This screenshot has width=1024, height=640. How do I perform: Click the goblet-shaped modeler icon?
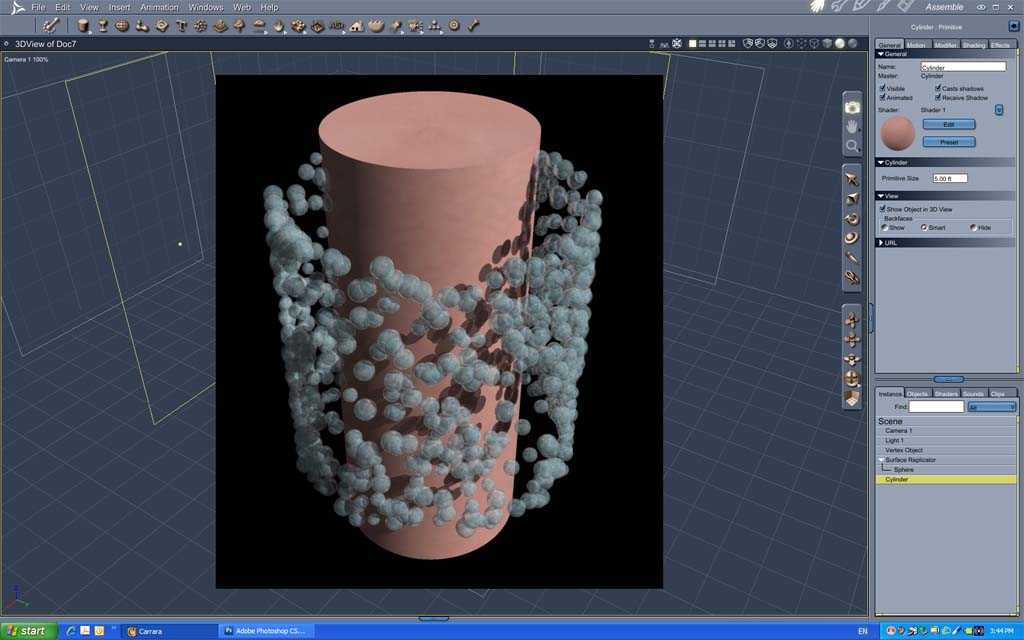pos(103,25)
